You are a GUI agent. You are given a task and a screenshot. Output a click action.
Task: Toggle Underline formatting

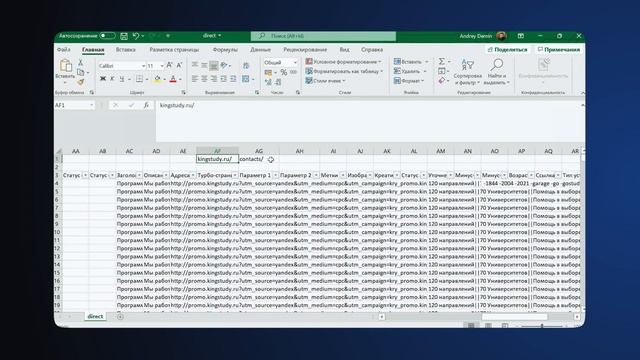(x=122, y=79)
